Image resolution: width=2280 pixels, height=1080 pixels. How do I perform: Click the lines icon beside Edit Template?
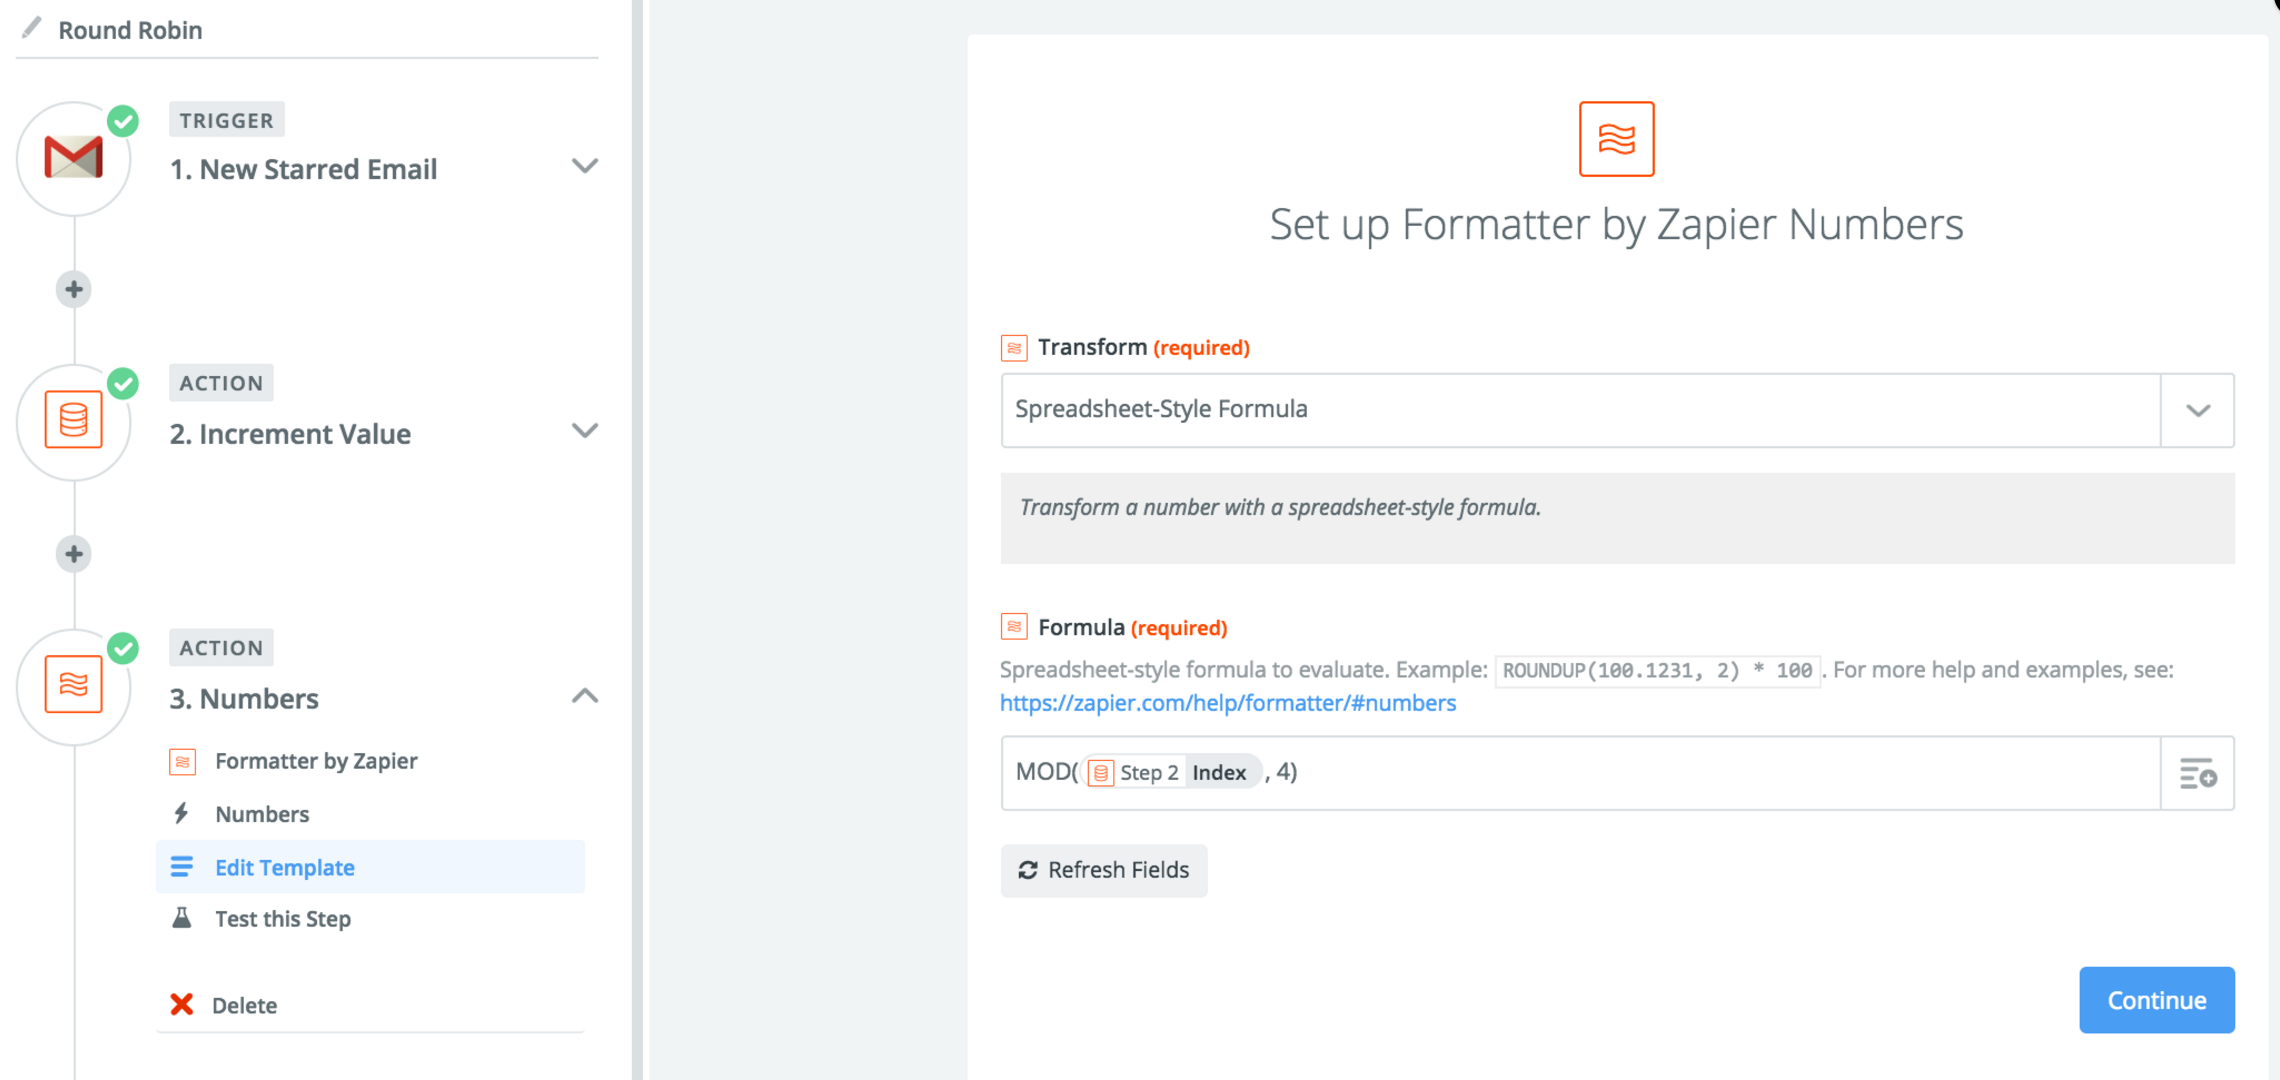point(181,866)
